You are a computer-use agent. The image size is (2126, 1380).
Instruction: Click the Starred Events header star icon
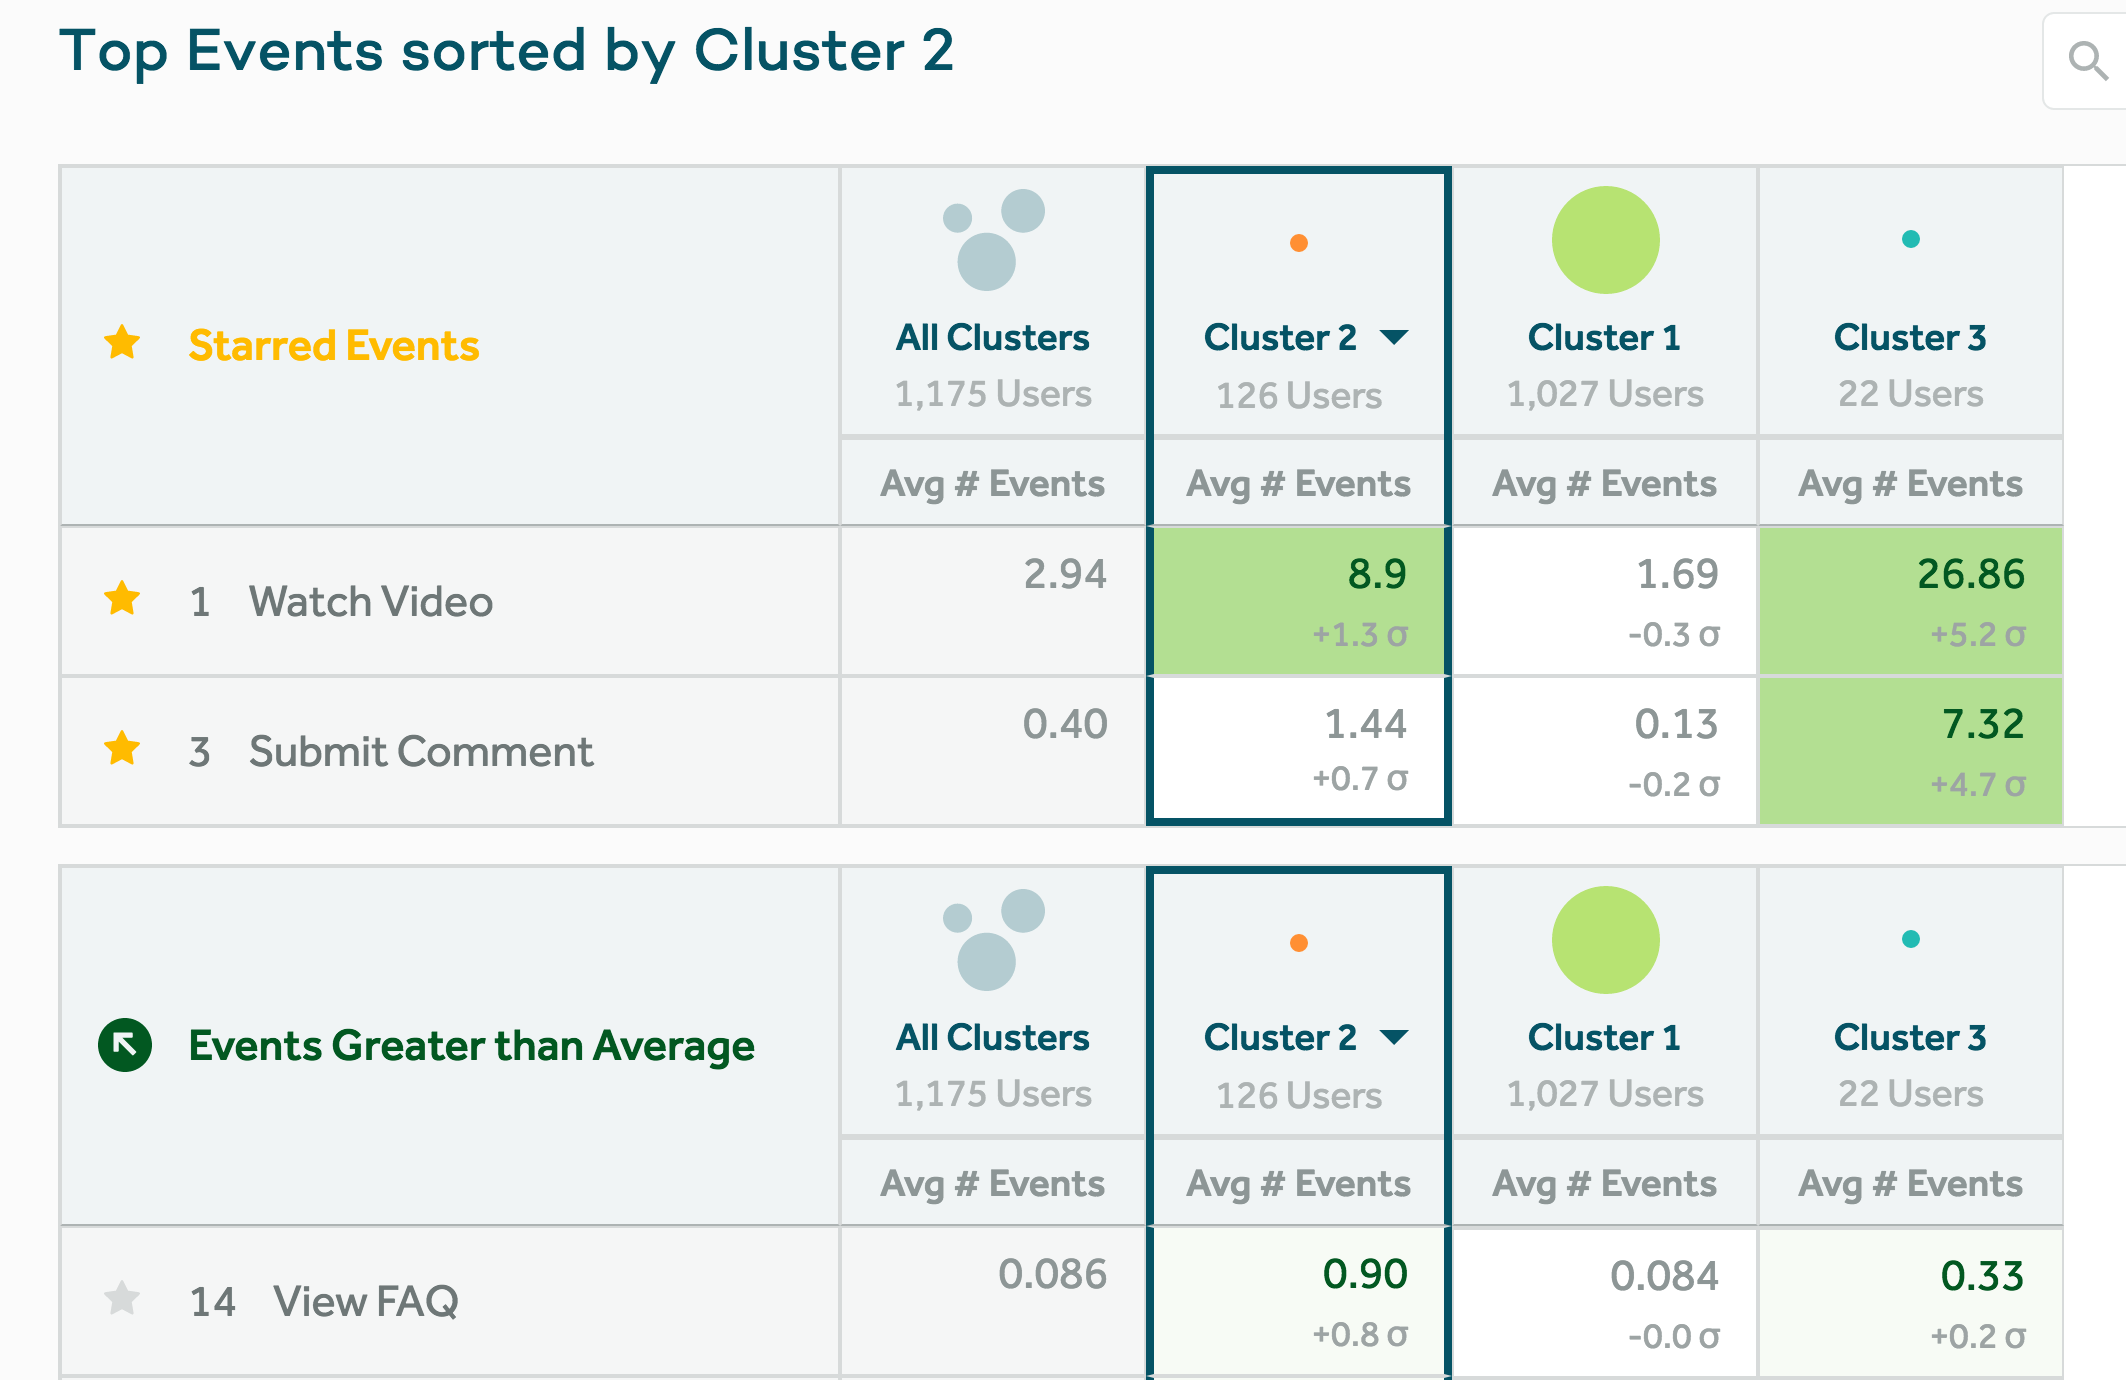[x=123, y=343]
